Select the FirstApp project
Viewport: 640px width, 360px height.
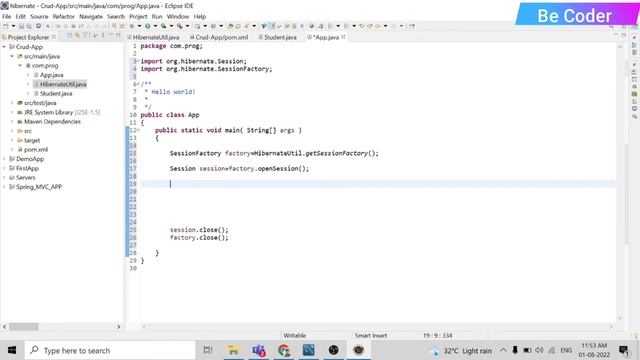[x=27, y=168]
